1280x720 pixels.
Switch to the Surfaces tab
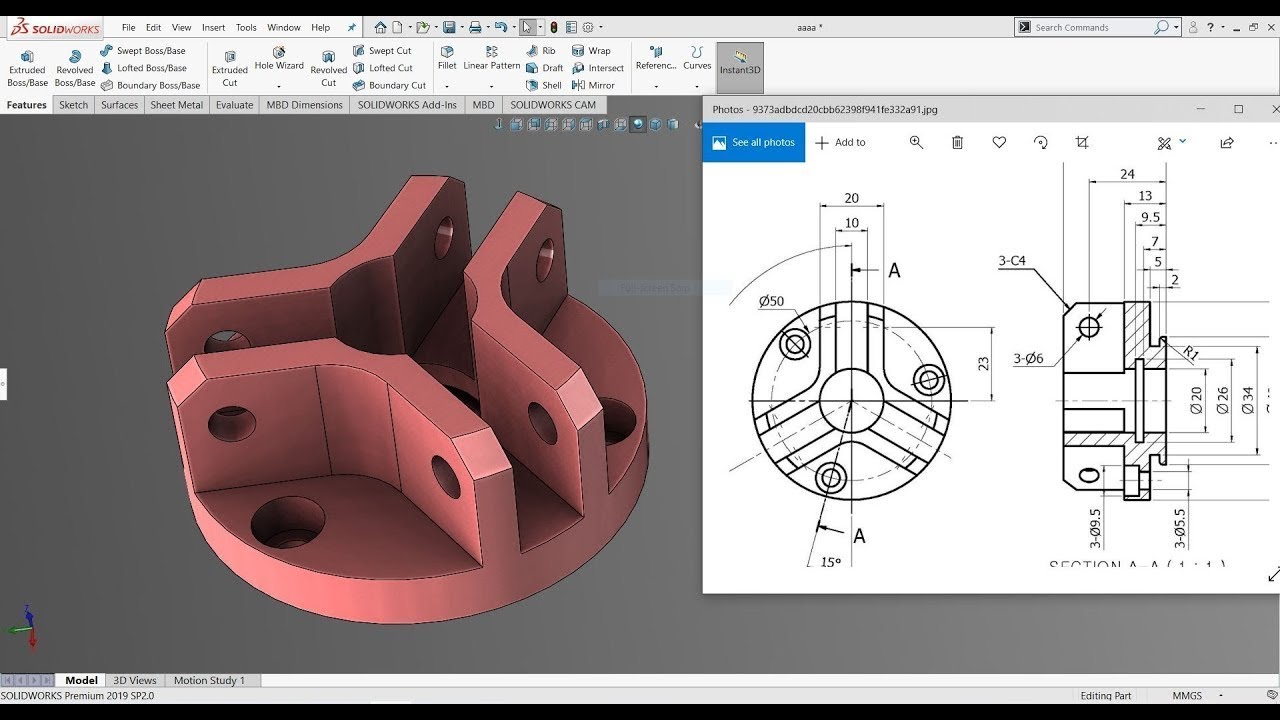119,105
